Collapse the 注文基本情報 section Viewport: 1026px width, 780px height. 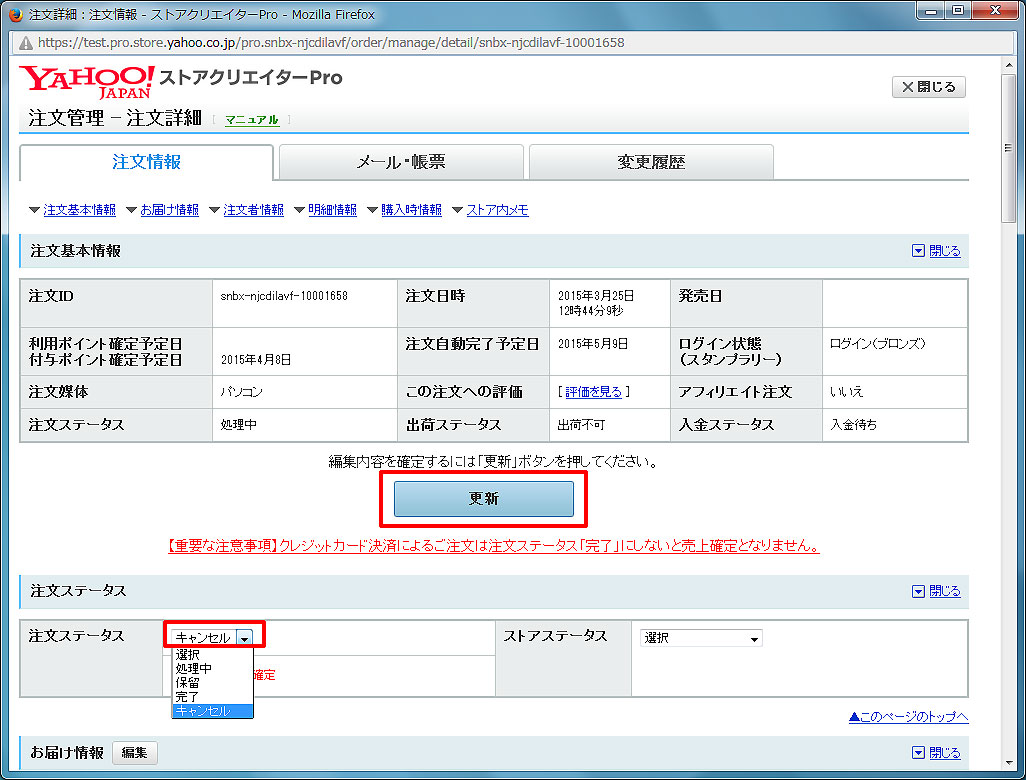(936, 251)
